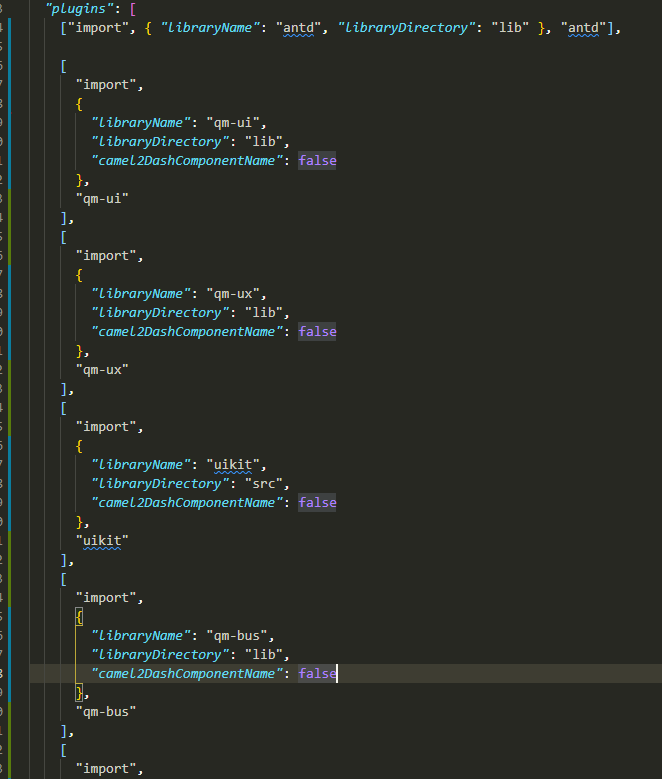Click "libraryName" key on the qm-bus line
Viewport: 662px width, 779px height.
(x=141, y=635)
